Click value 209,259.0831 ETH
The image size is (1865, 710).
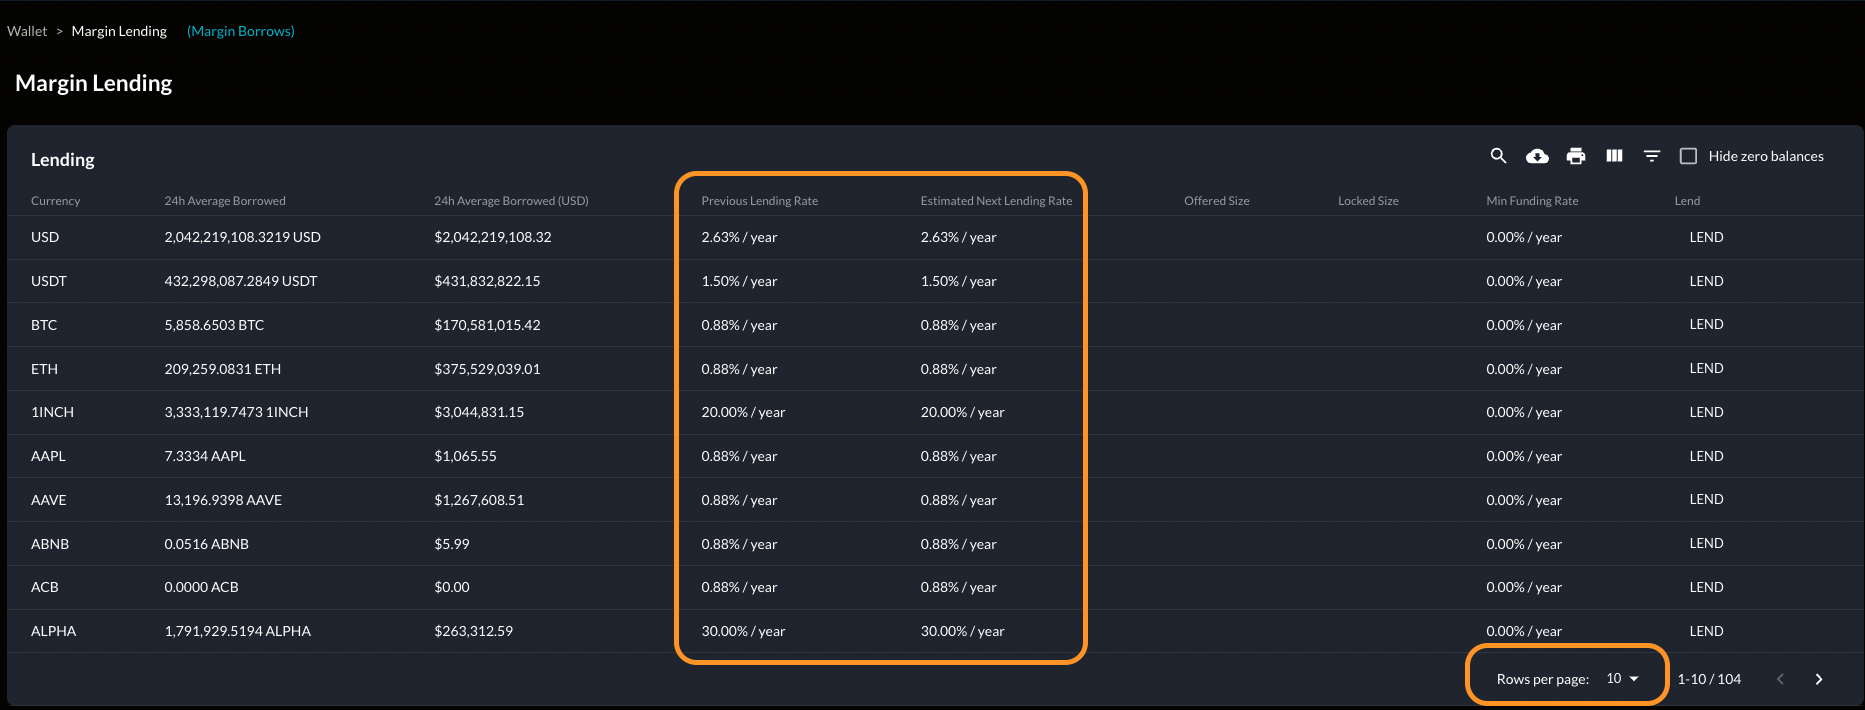tap(222, 369)
